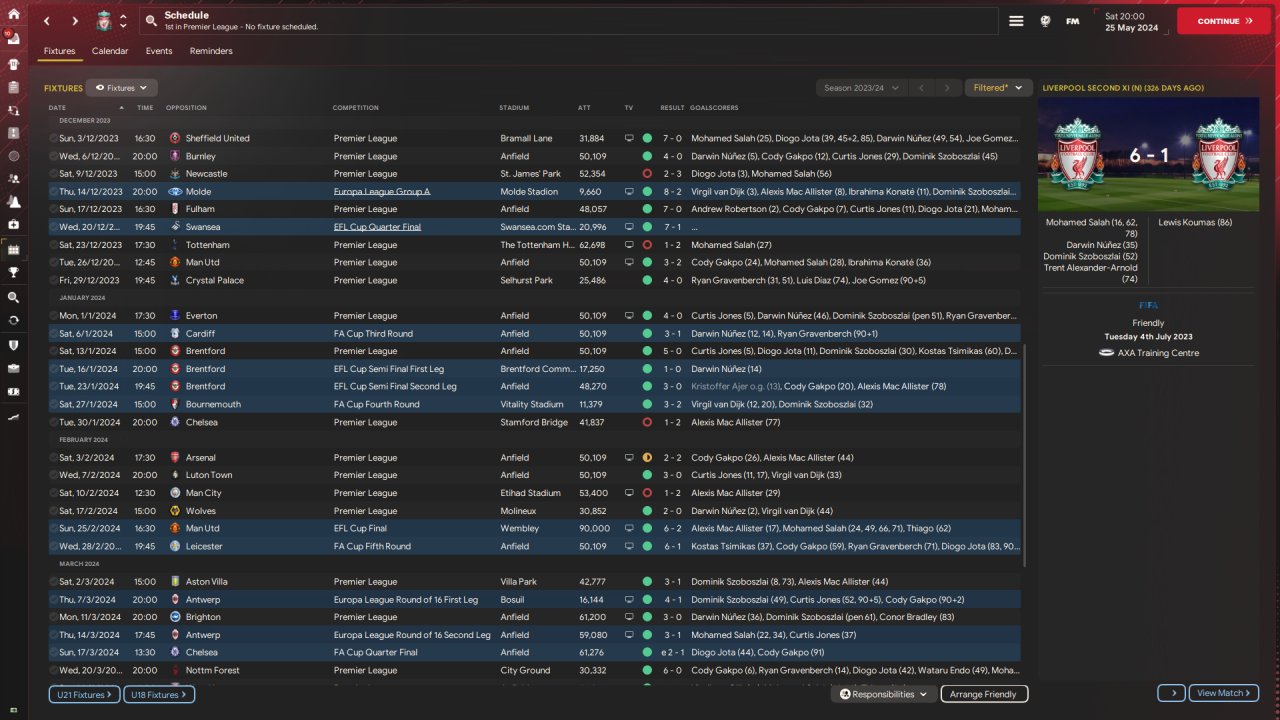Viewport: 1280px width, 720px height.
Task: Tick the Luton Town row check circle
Action: click(54, 475)
